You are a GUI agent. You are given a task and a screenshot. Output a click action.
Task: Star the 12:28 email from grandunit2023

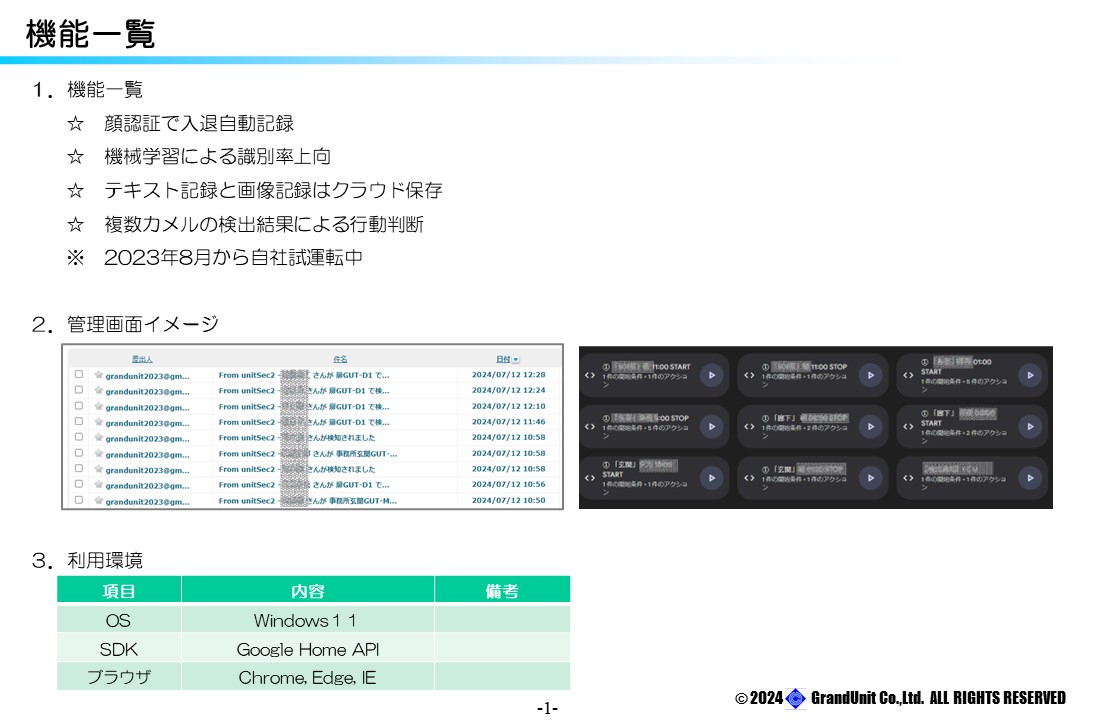pyautogui.click(x=98, y=375)
